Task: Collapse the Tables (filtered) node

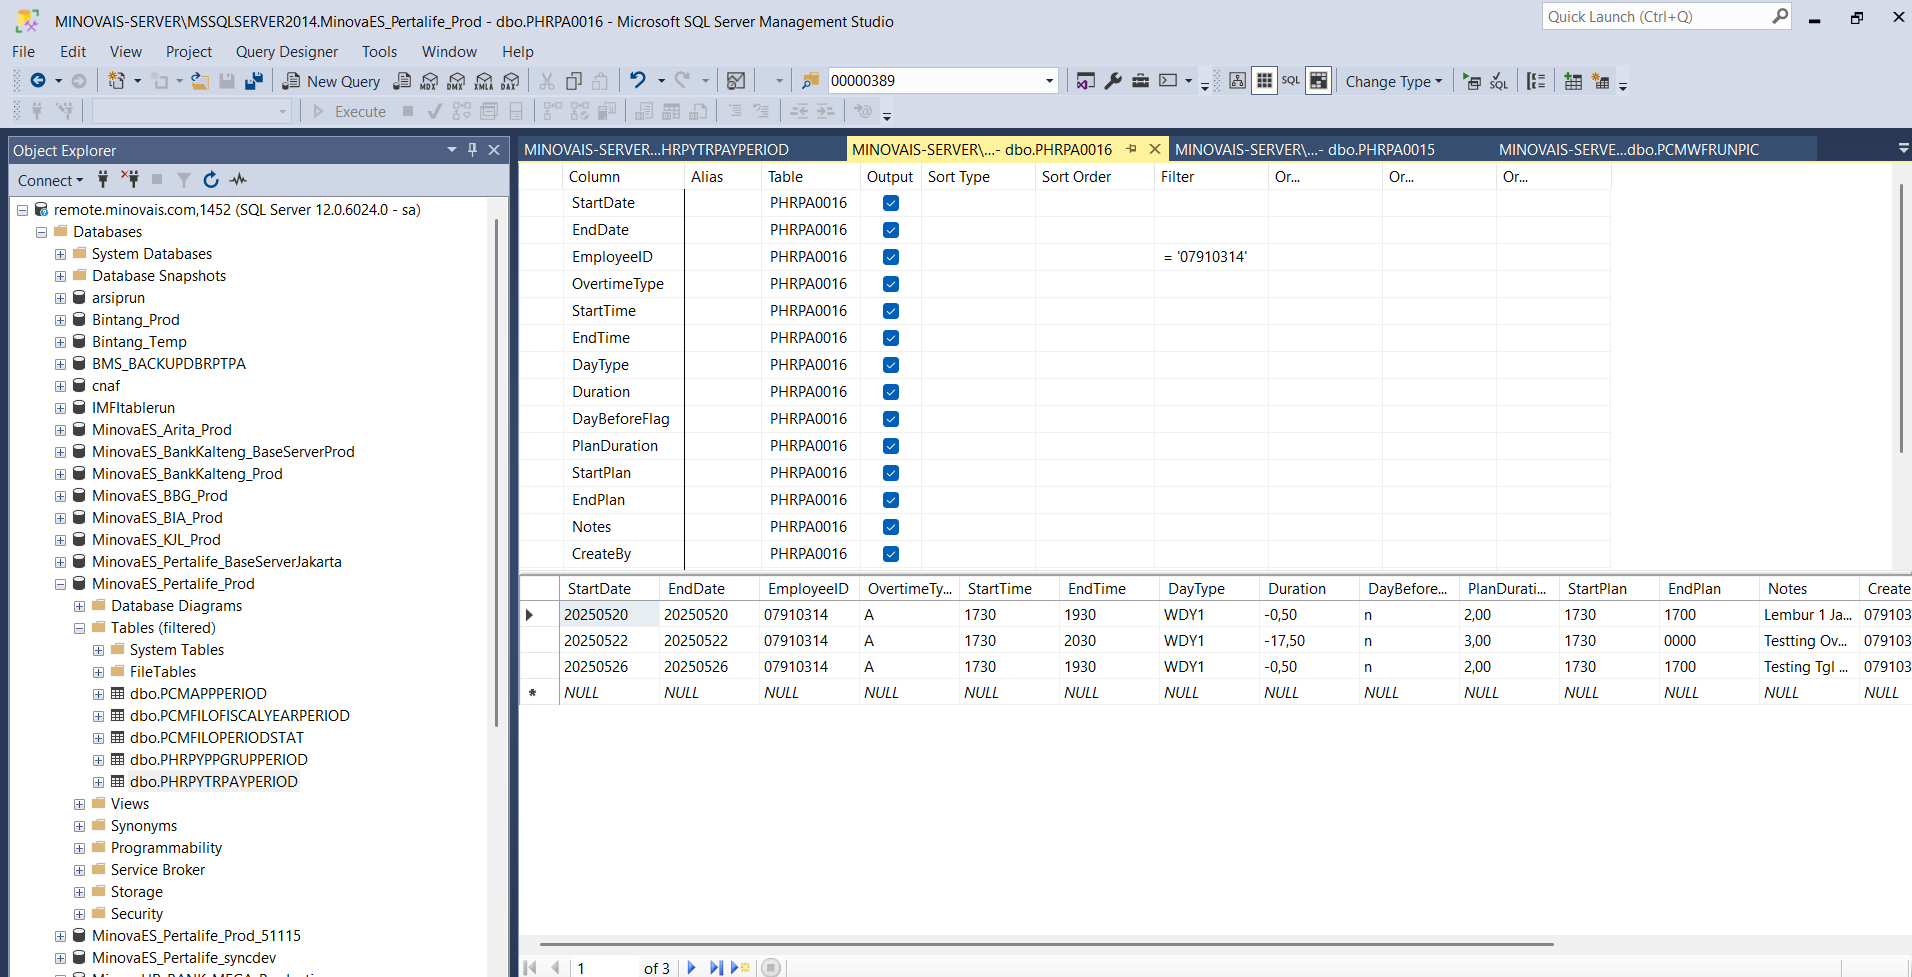Action: 80,628
